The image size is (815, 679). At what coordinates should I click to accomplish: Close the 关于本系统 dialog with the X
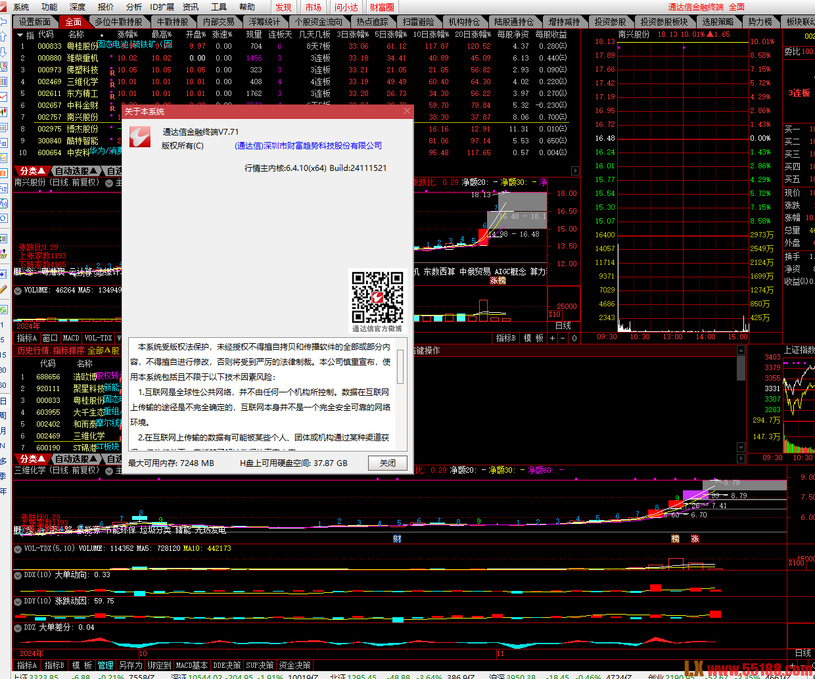[x=407, y=111]
